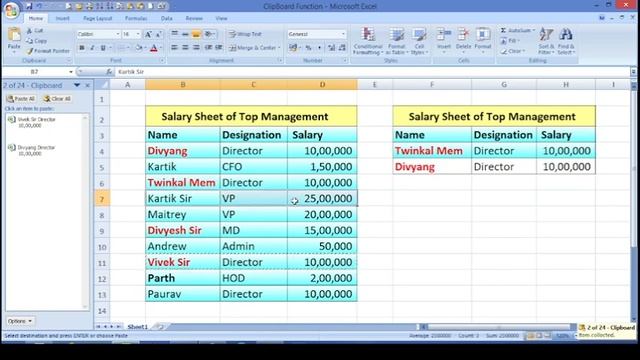
Task: Decrease decimal places
Action: click(x=342, y=48)
